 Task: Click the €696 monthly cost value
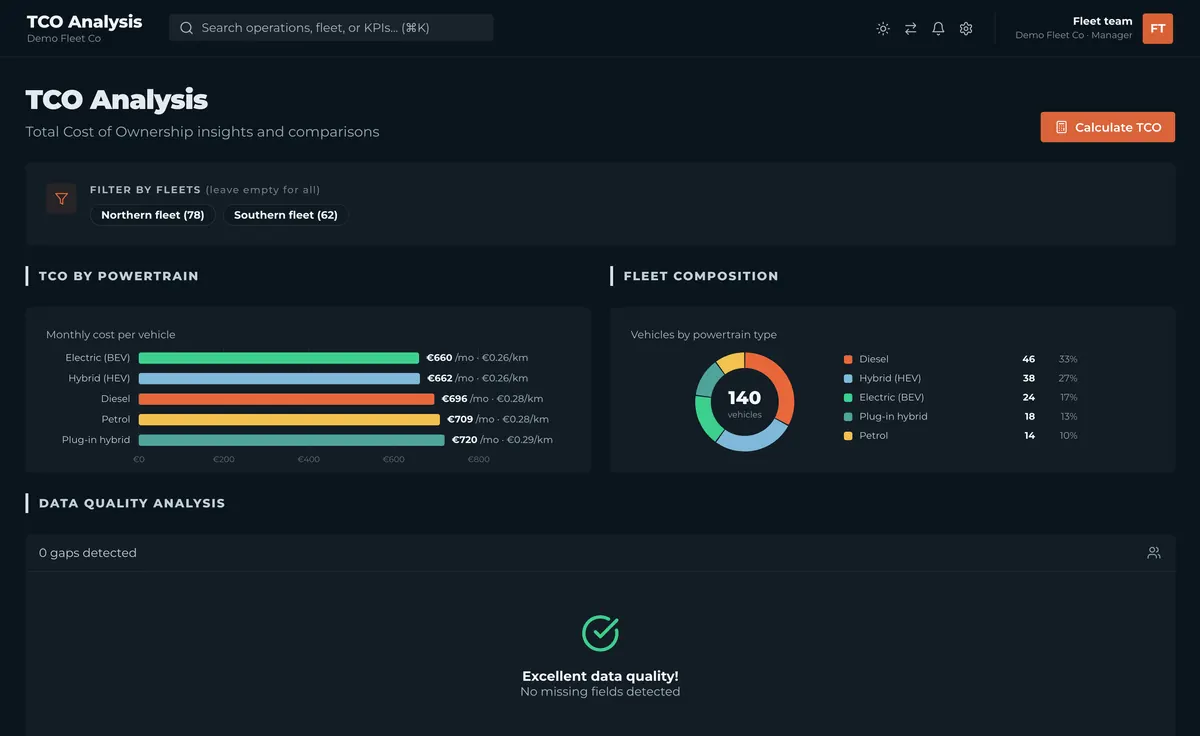tap(455, 399)
